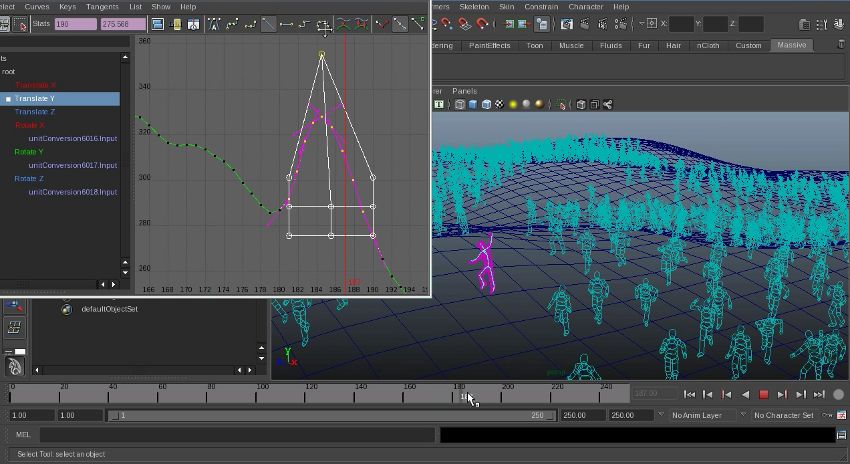The width and height of the screenshot is (850, 464).
Task: Switch to the nCloth shelf tab
Action: pyautogui.click(x=707, y=45)
